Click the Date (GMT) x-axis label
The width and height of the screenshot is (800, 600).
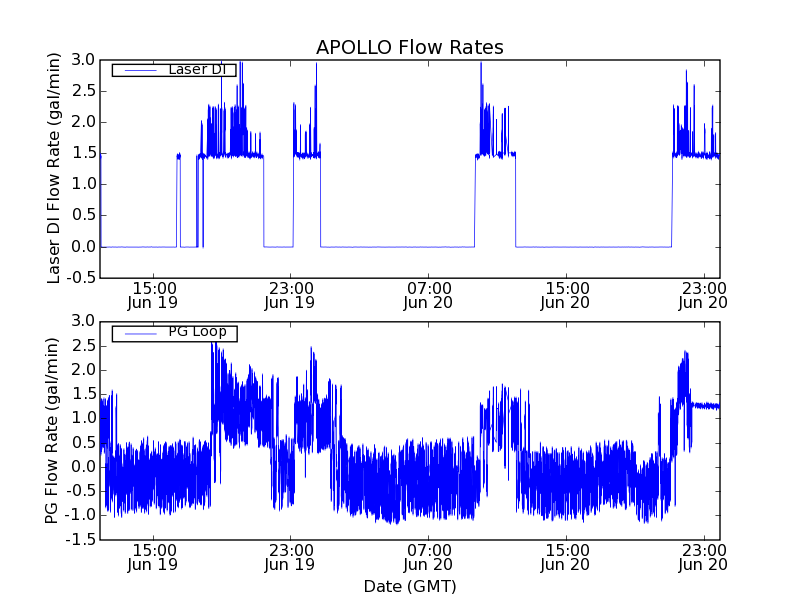coord(409,586)
